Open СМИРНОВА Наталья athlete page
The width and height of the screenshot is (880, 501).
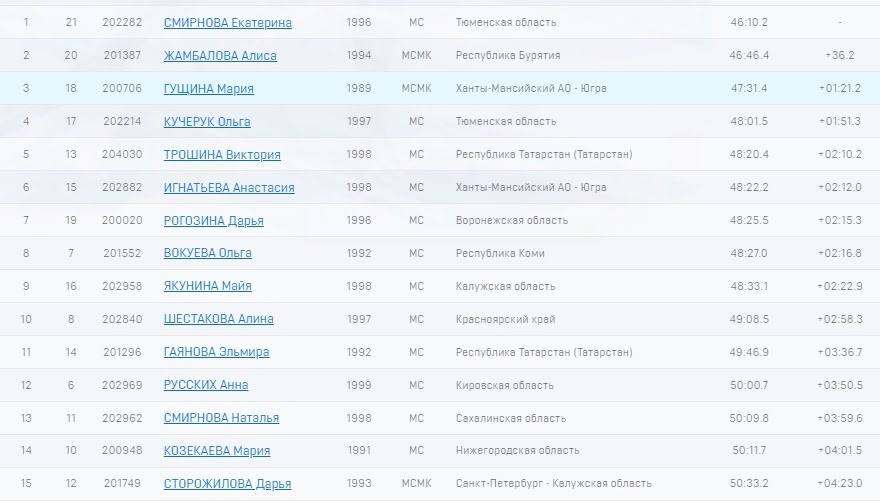[221, 418]
